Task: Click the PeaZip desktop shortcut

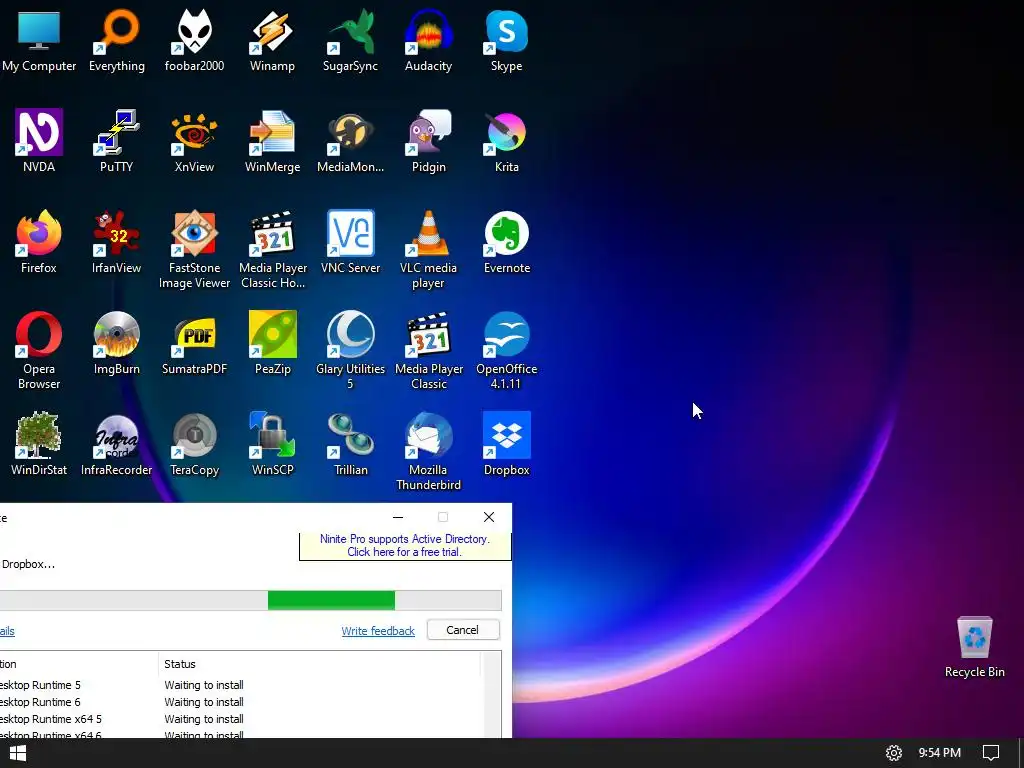Action: pos(272,344)
